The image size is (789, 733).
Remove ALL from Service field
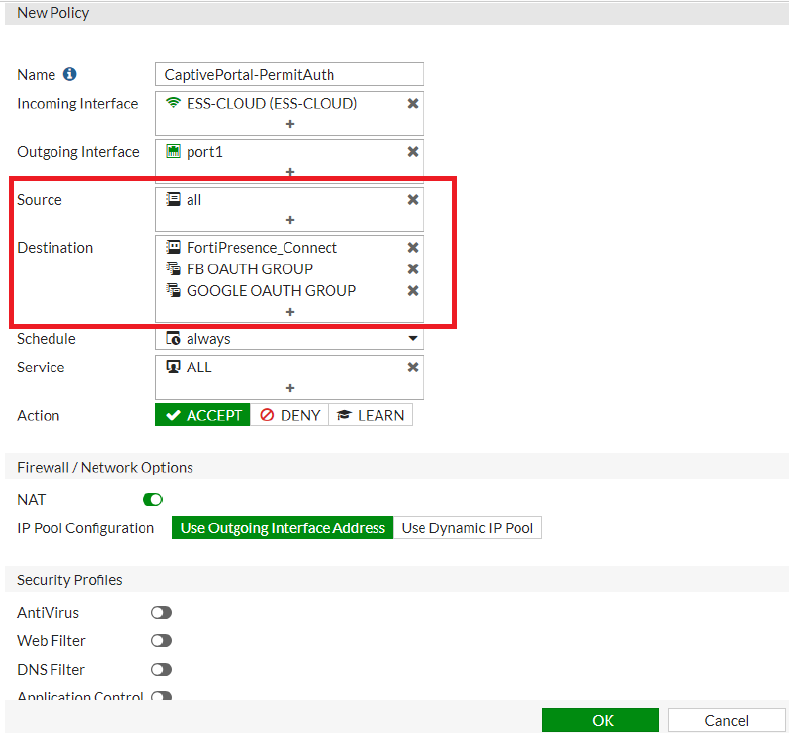(x=412, y=367)
